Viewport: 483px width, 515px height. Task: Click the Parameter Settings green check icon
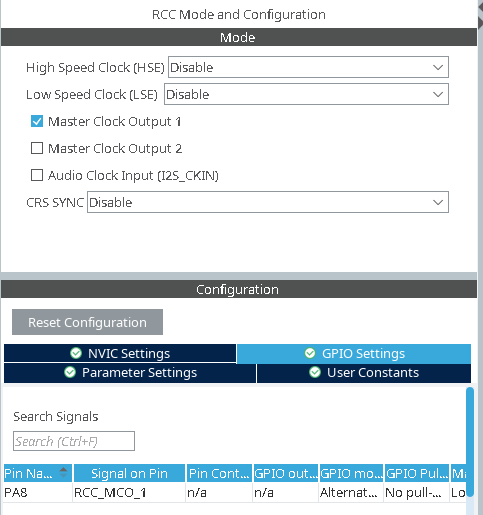pos(70,372)
